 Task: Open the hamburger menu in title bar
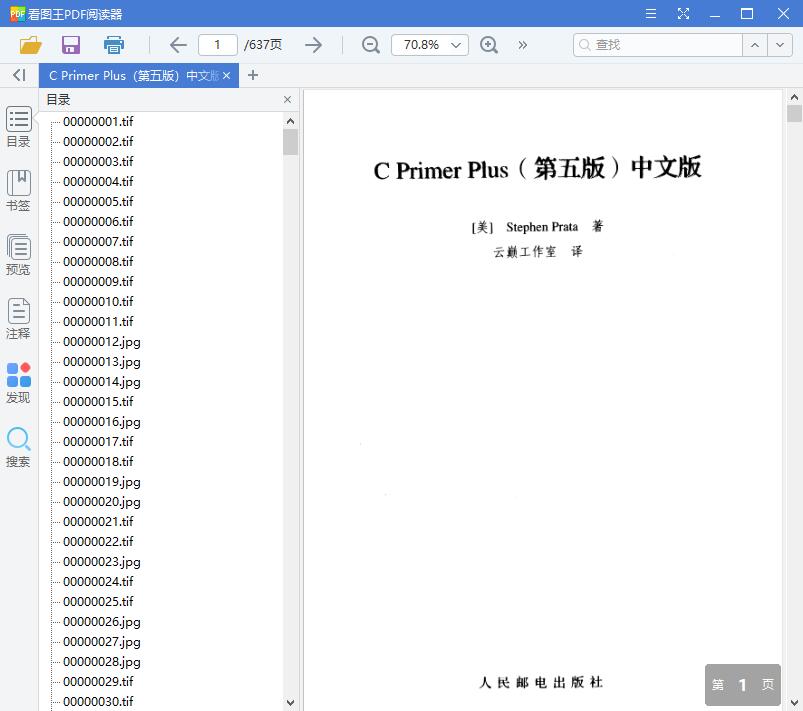pos(651,14)
